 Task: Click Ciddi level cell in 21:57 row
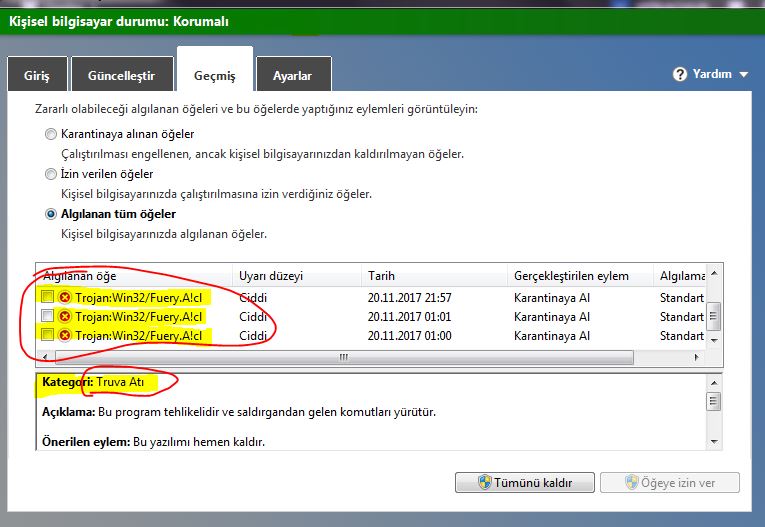tap(253, 298)
